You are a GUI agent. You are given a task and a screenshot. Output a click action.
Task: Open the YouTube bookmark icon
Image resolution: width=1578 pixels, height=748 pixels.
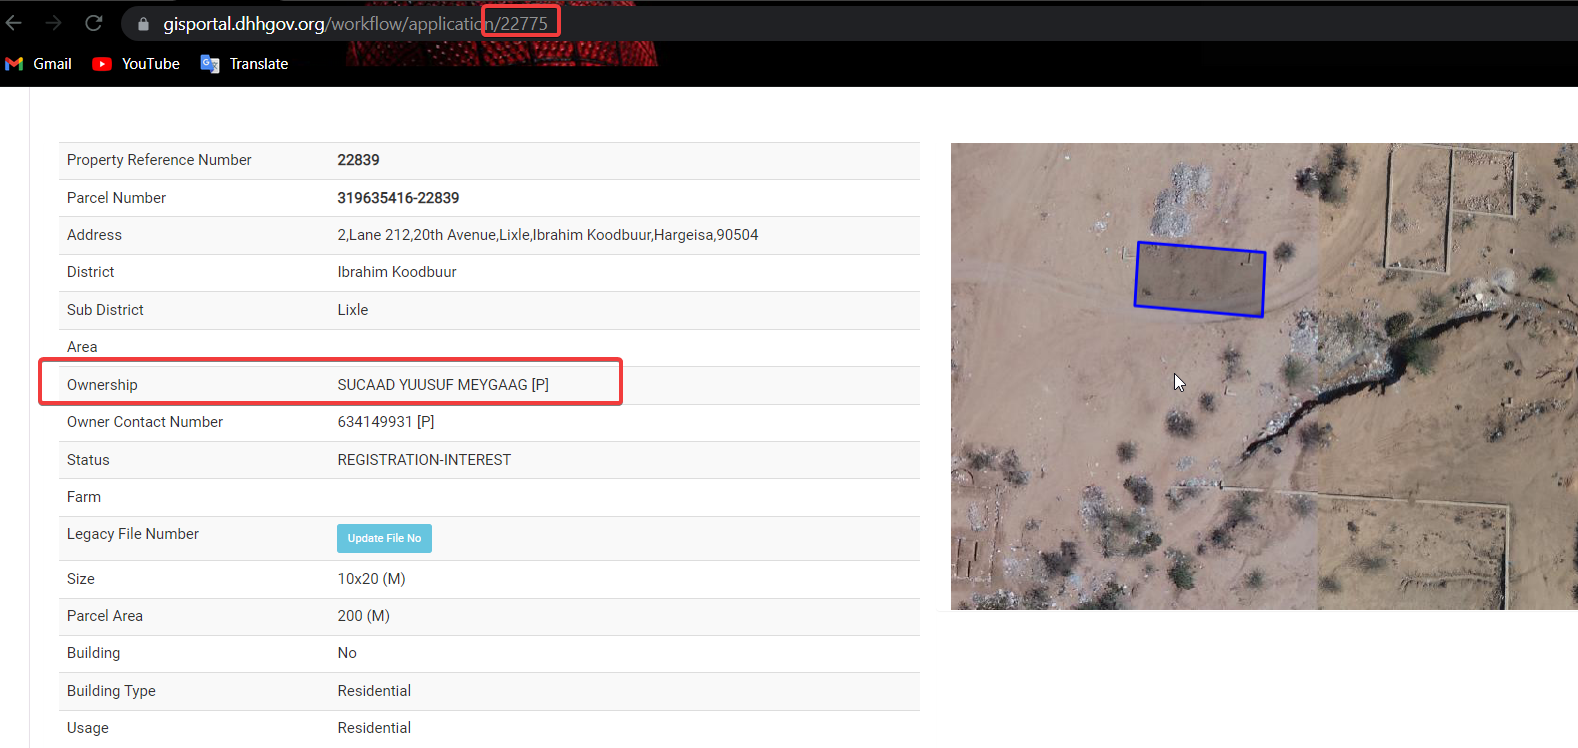101,64
